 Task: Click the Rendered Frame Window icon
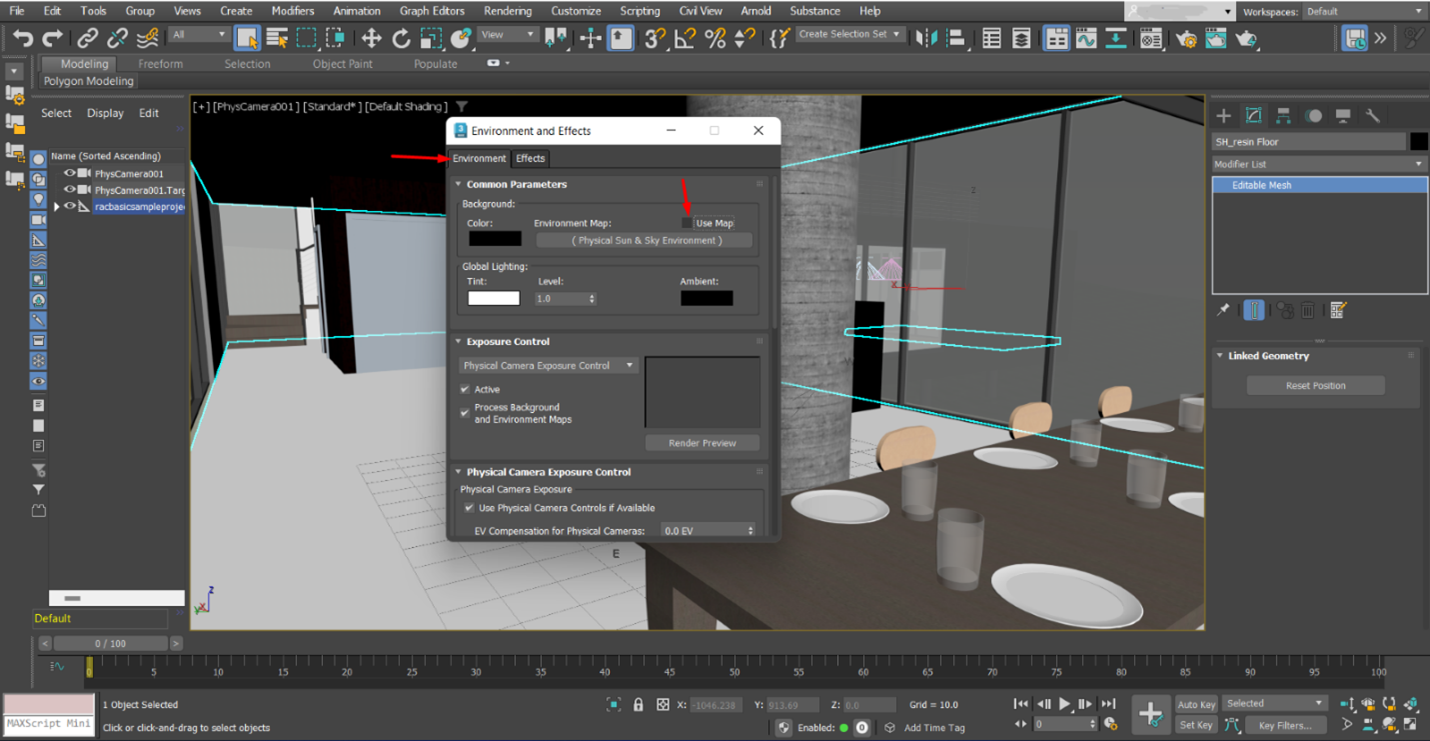[x=1215, y=38]
